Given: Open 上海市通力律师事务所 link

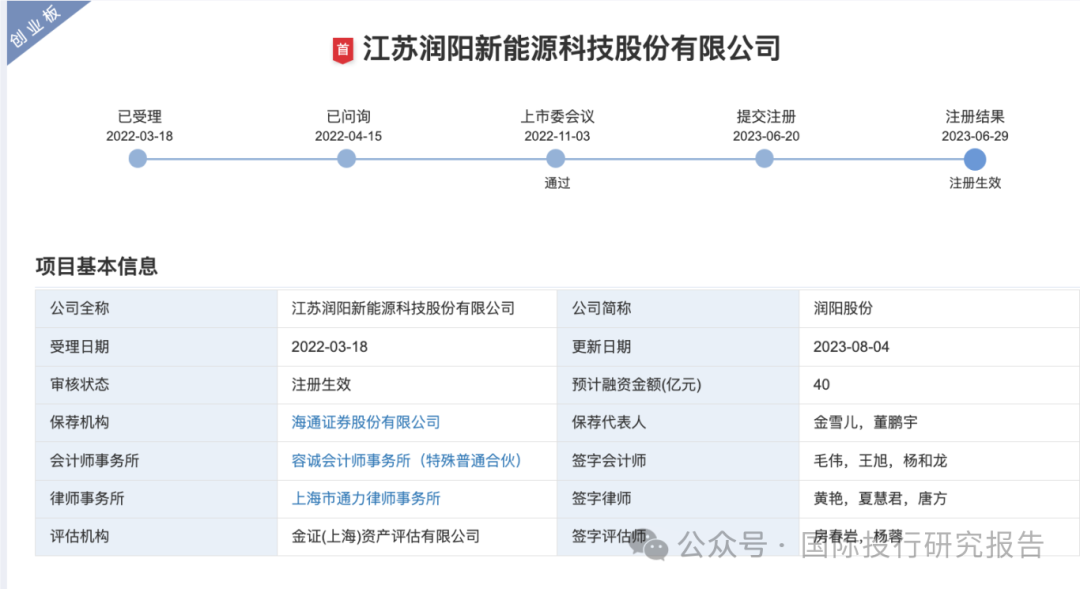Looking at the screenshot, I should click(366, 498).
